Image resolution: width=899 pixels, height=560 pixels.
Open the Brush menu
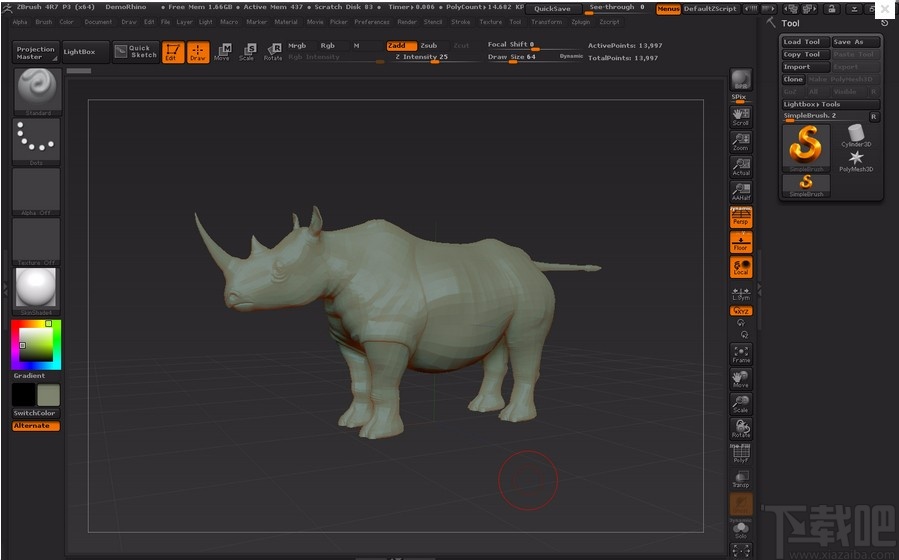point(44,22)
